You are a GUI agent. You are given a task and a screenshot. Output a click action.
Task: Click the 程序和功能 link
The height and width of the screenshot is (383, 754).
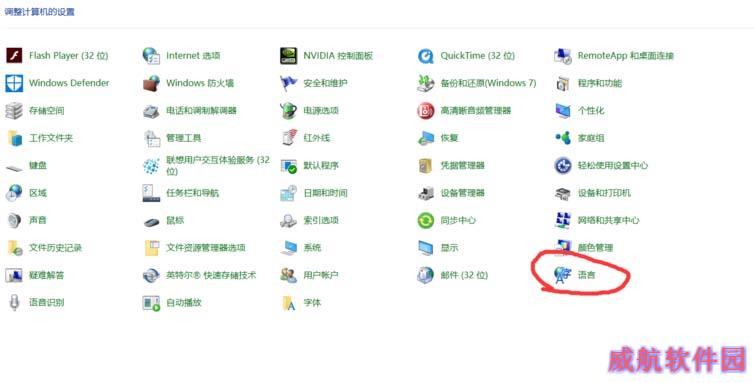tap(600, 83)
